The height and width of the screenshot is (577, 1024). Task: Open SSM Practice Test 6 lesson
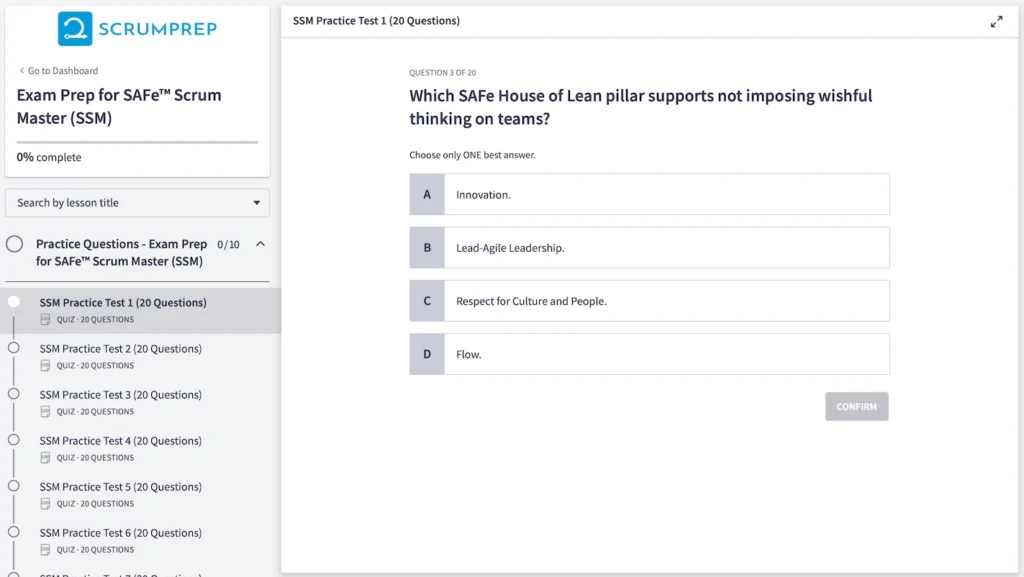point(120,533)
